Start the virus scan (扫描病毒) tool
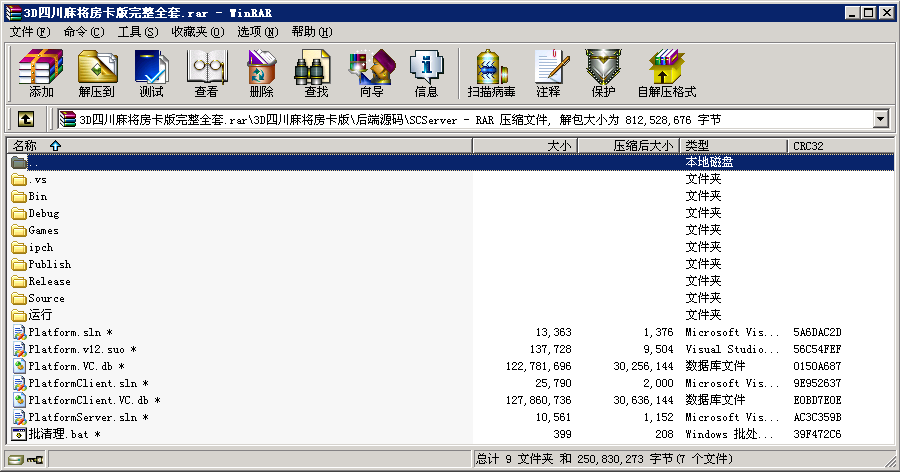Image resolution: width=900 pixels, height=472 pixels. pyautogui.click(x=492, y=74)
